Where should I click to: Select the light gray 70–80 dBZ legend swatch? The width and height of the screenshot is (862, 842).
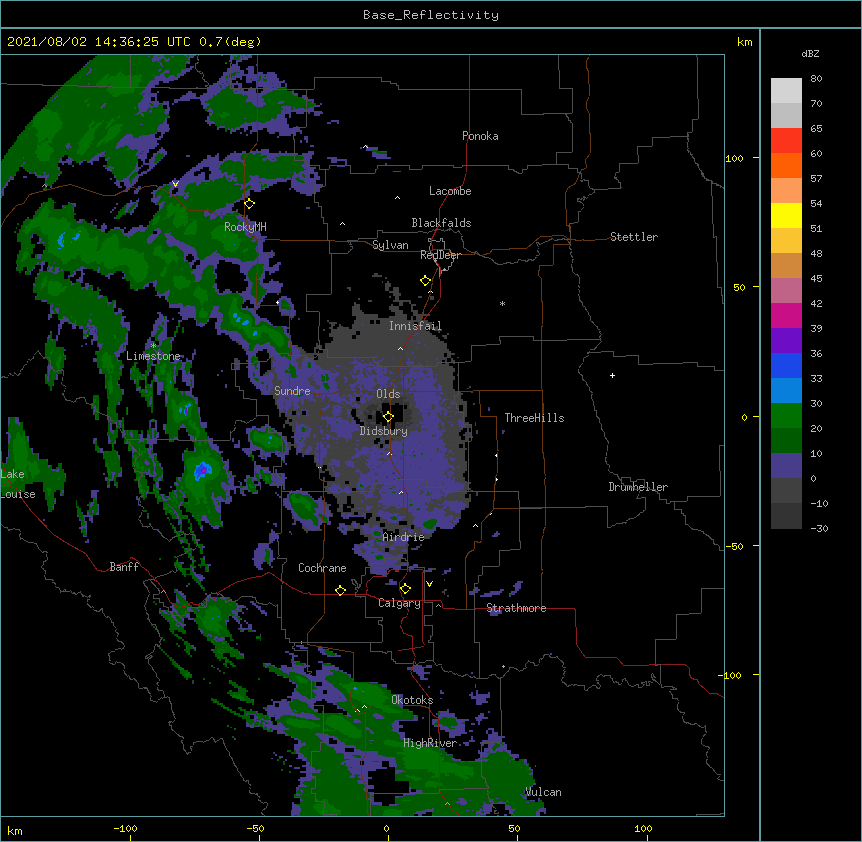coord(786,91)
